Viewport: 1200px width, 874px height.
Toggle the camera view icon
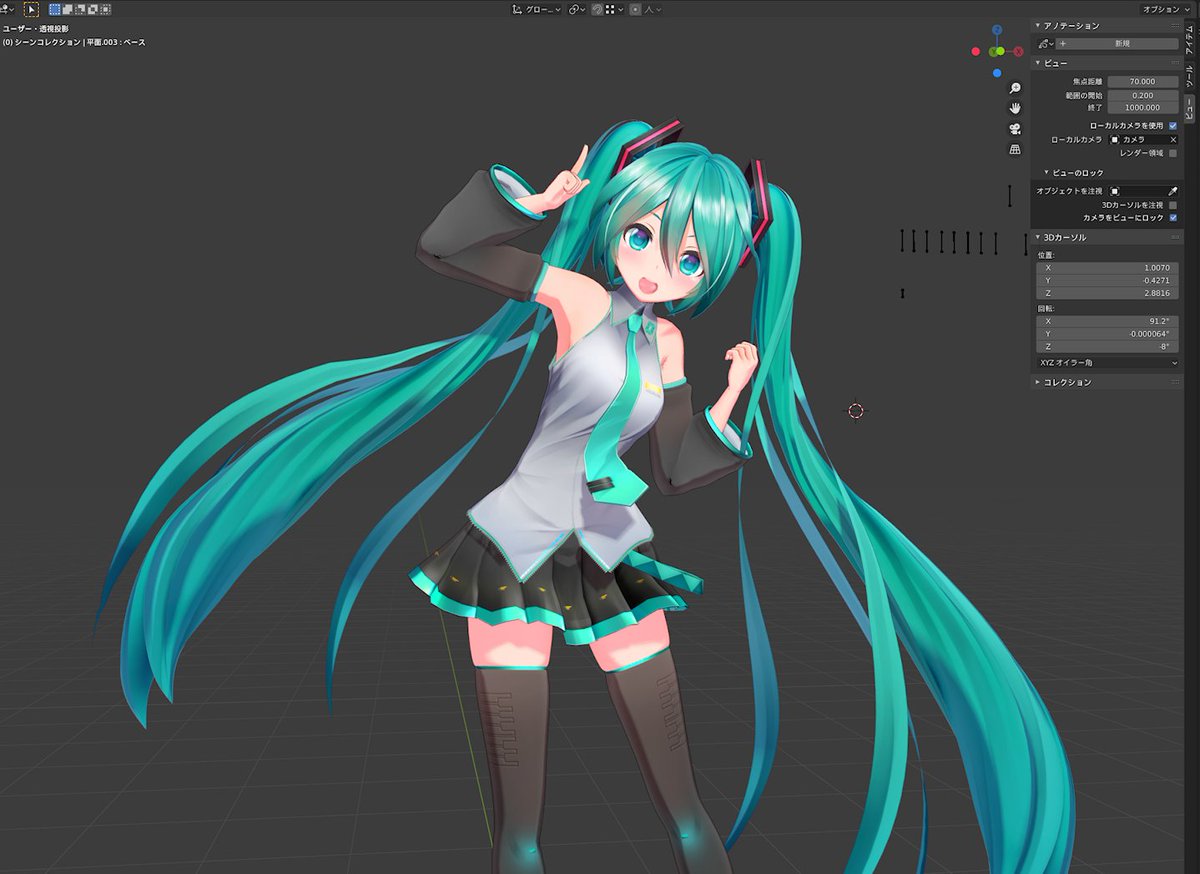1015,129
